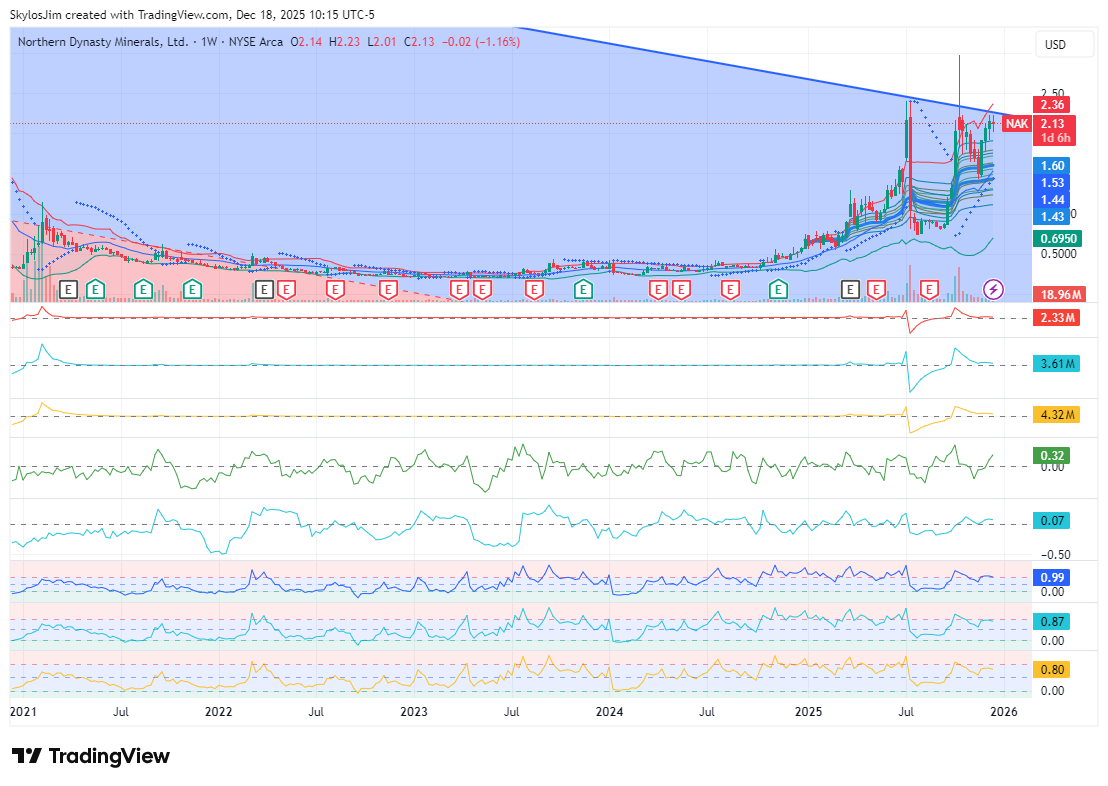Click the C2.13 close value
The height and width of the screenshot is (786, 1108).
419,42
